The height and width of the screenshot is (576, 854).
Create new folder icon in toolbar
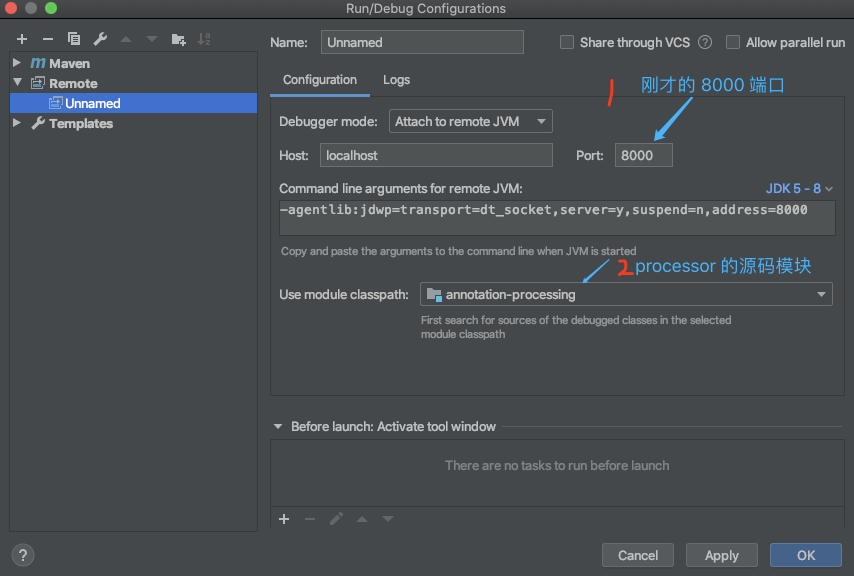(x=178, y=39)
